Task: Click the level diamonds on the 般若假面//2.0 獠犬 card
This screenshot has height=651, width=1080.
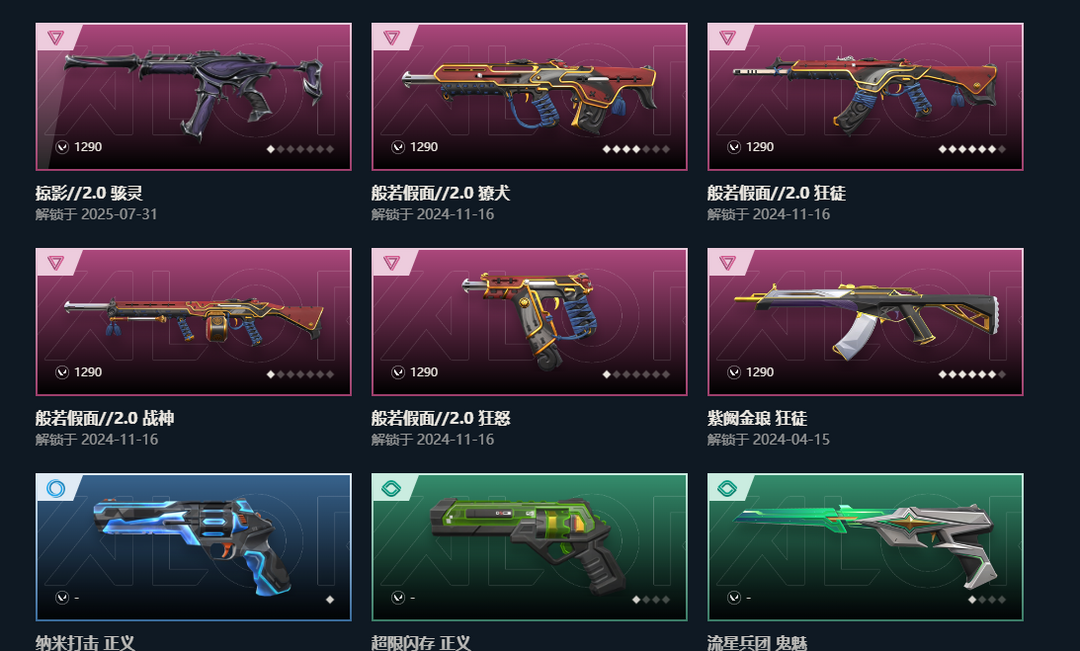Action: tap(636, 149)
